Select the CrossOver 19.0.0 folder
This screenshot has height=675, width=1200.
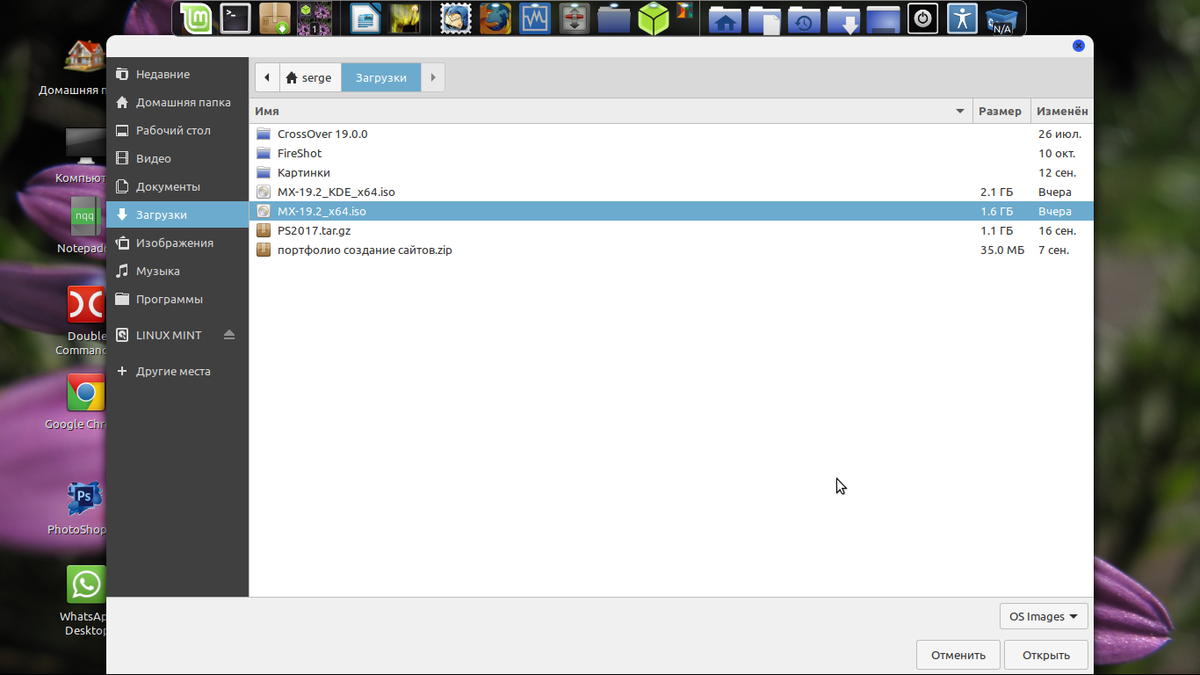[x=671, y=134]
